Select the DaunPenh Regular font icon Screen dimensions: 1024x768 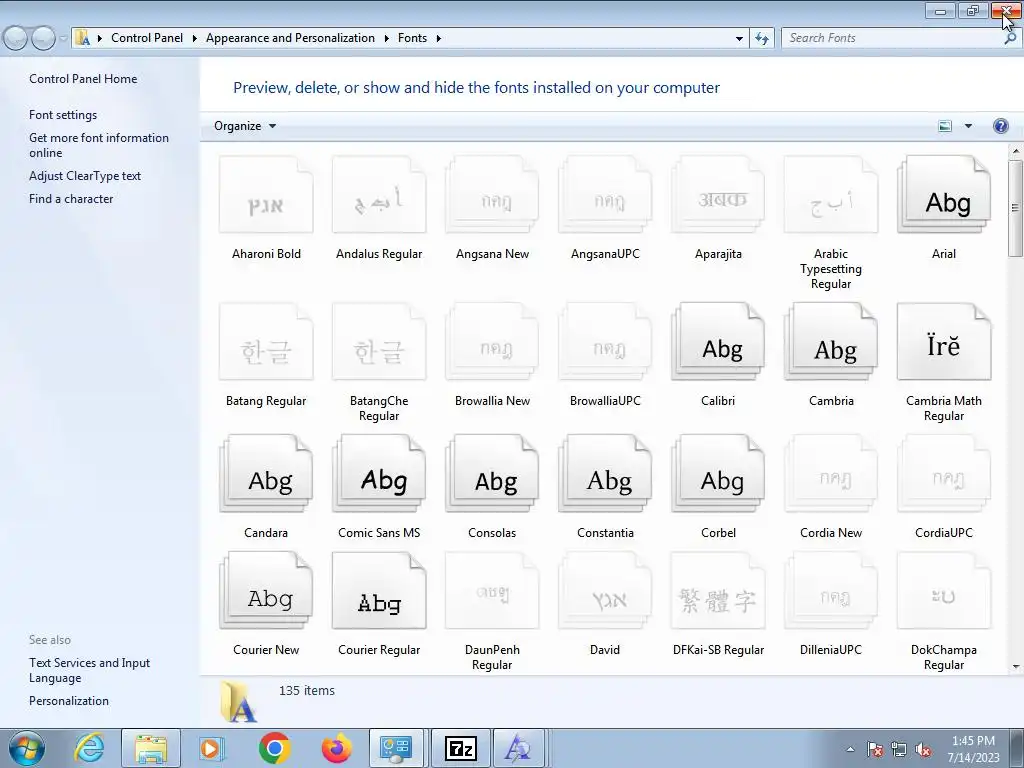[x=492, y=590]
